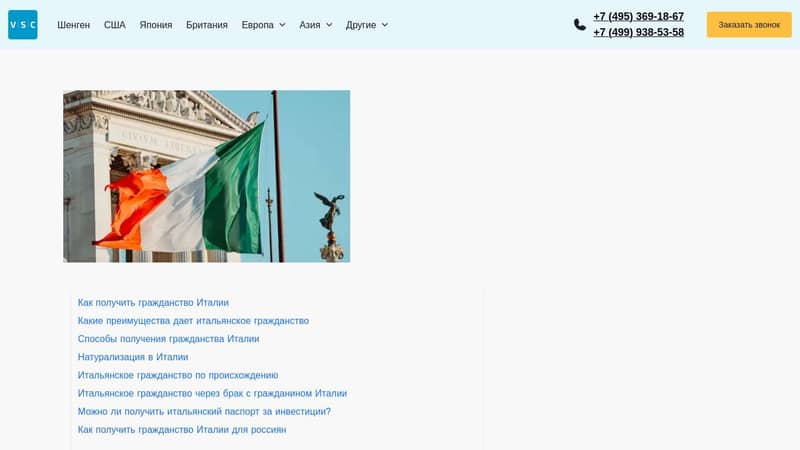Image resolution: width=800 pixels, height=450 pixels.
Task: Open Итальянское гражданство через брак link
Action: [212, 393]
